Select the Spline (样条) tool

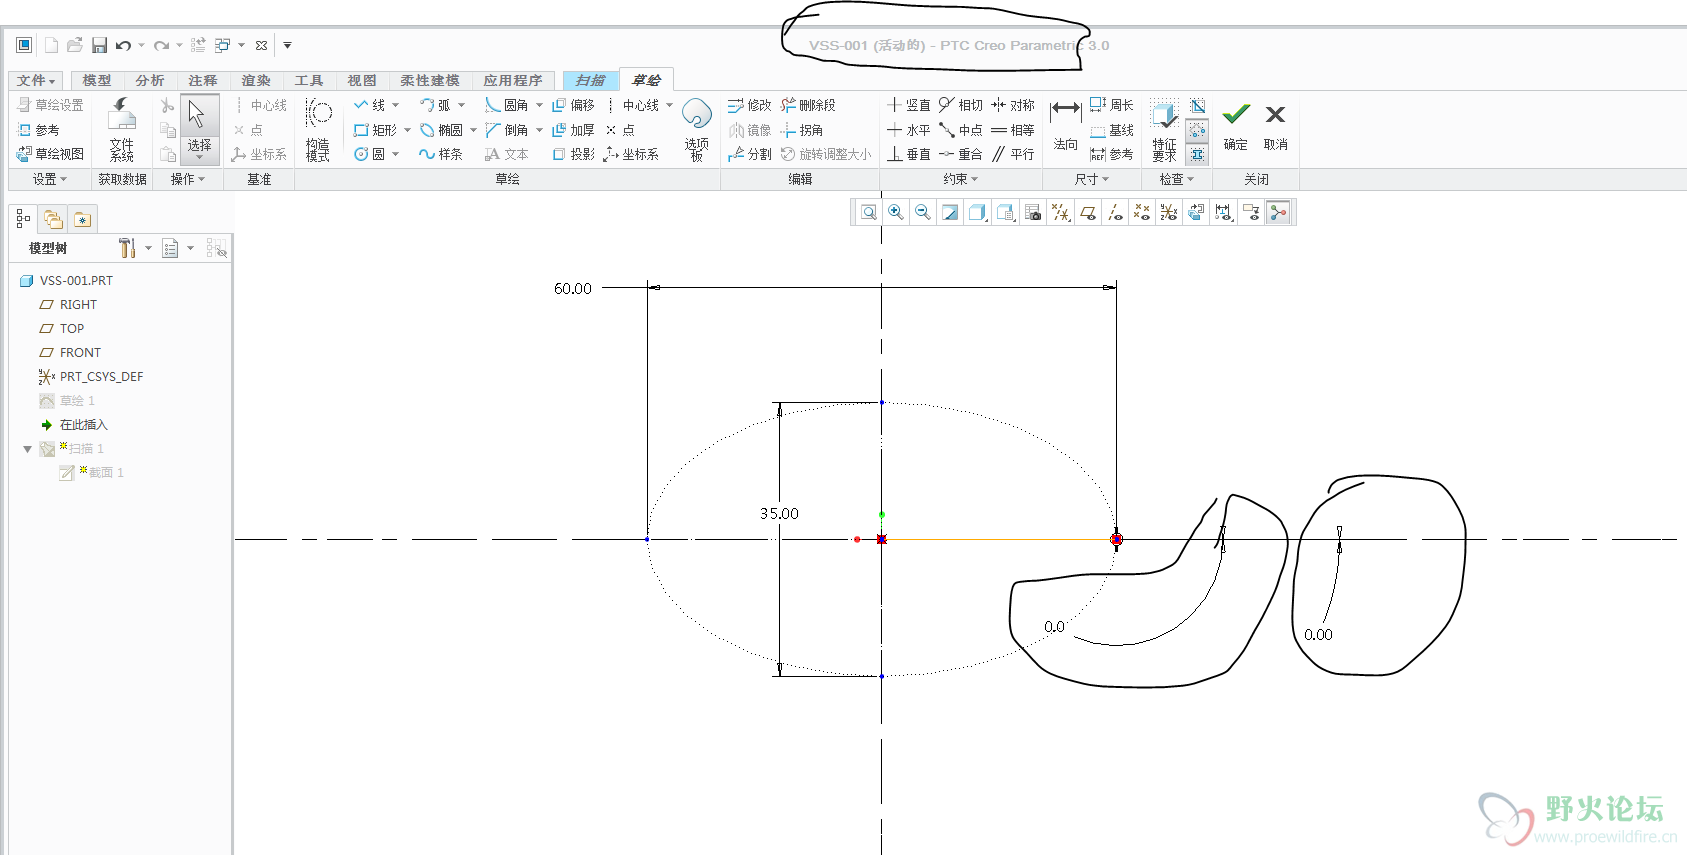pos(441,154)
